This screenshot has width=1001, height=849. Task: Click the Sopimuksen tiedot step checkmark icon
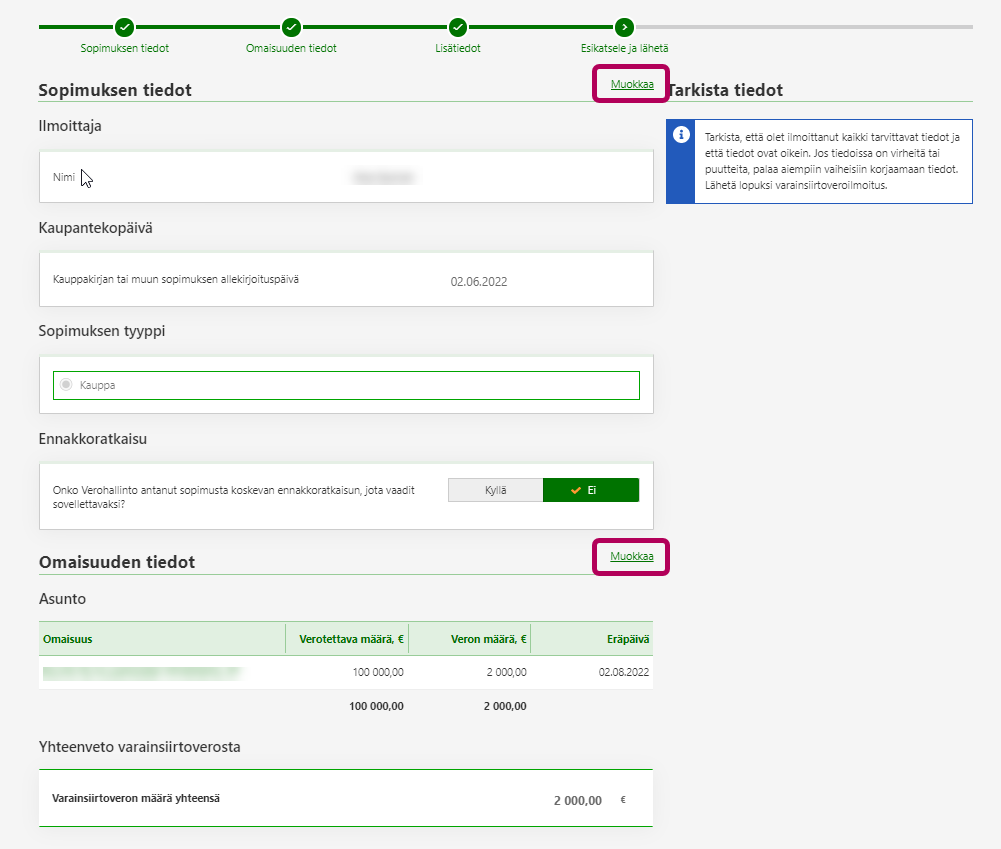tap(124, 27)
